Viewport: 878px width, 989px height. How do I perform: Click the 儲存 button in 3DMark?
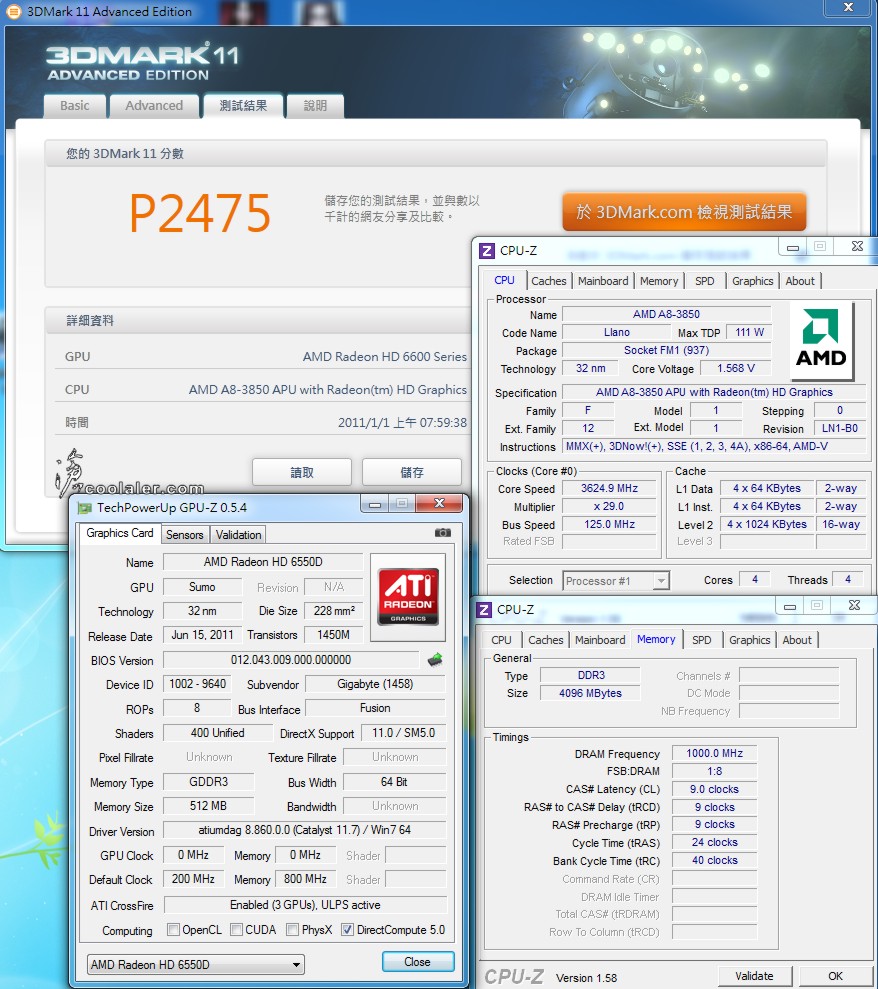(x=412, y=472)
